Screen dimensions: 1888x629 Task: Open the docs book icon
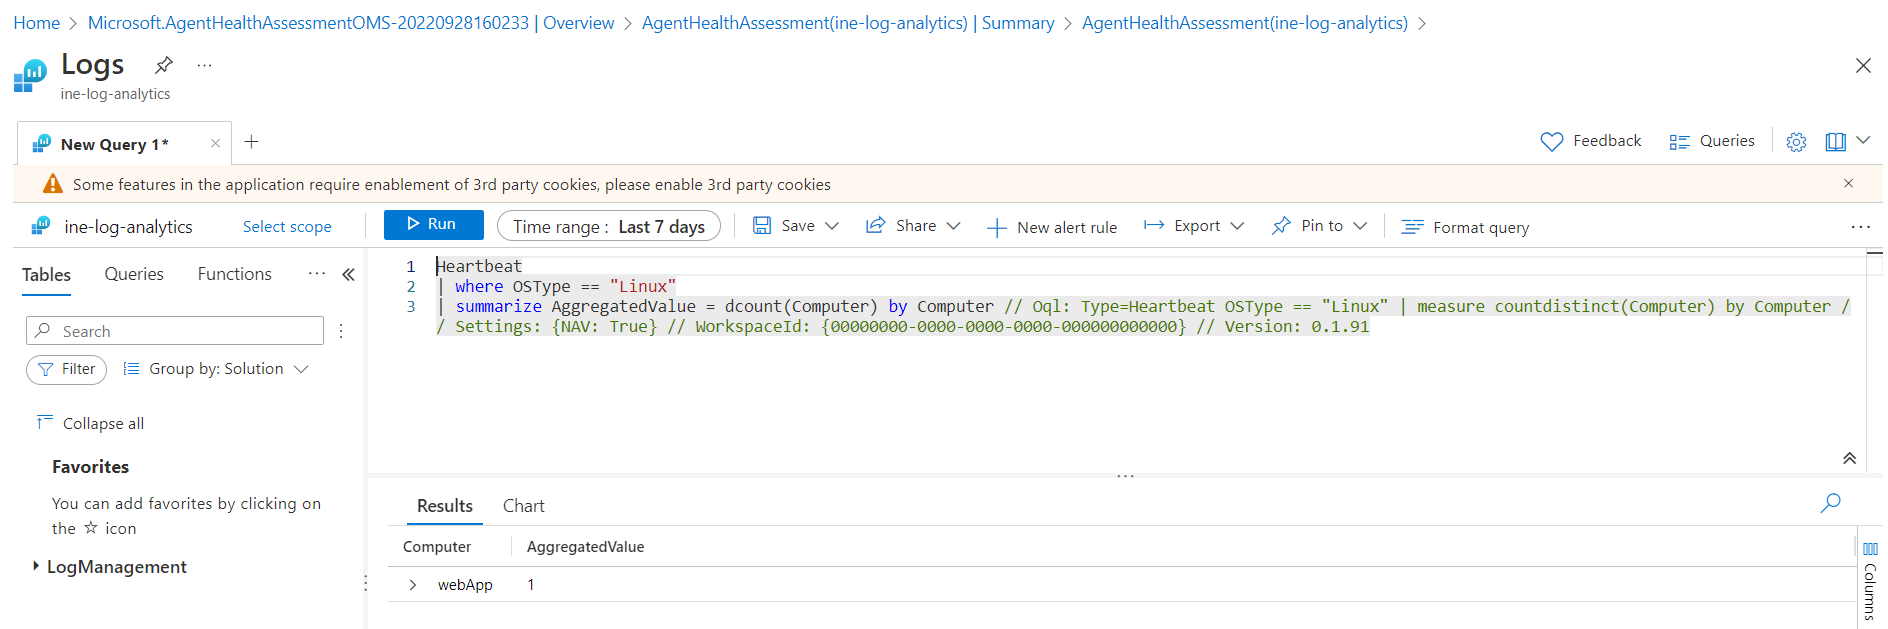click(x=1835, y=142)
